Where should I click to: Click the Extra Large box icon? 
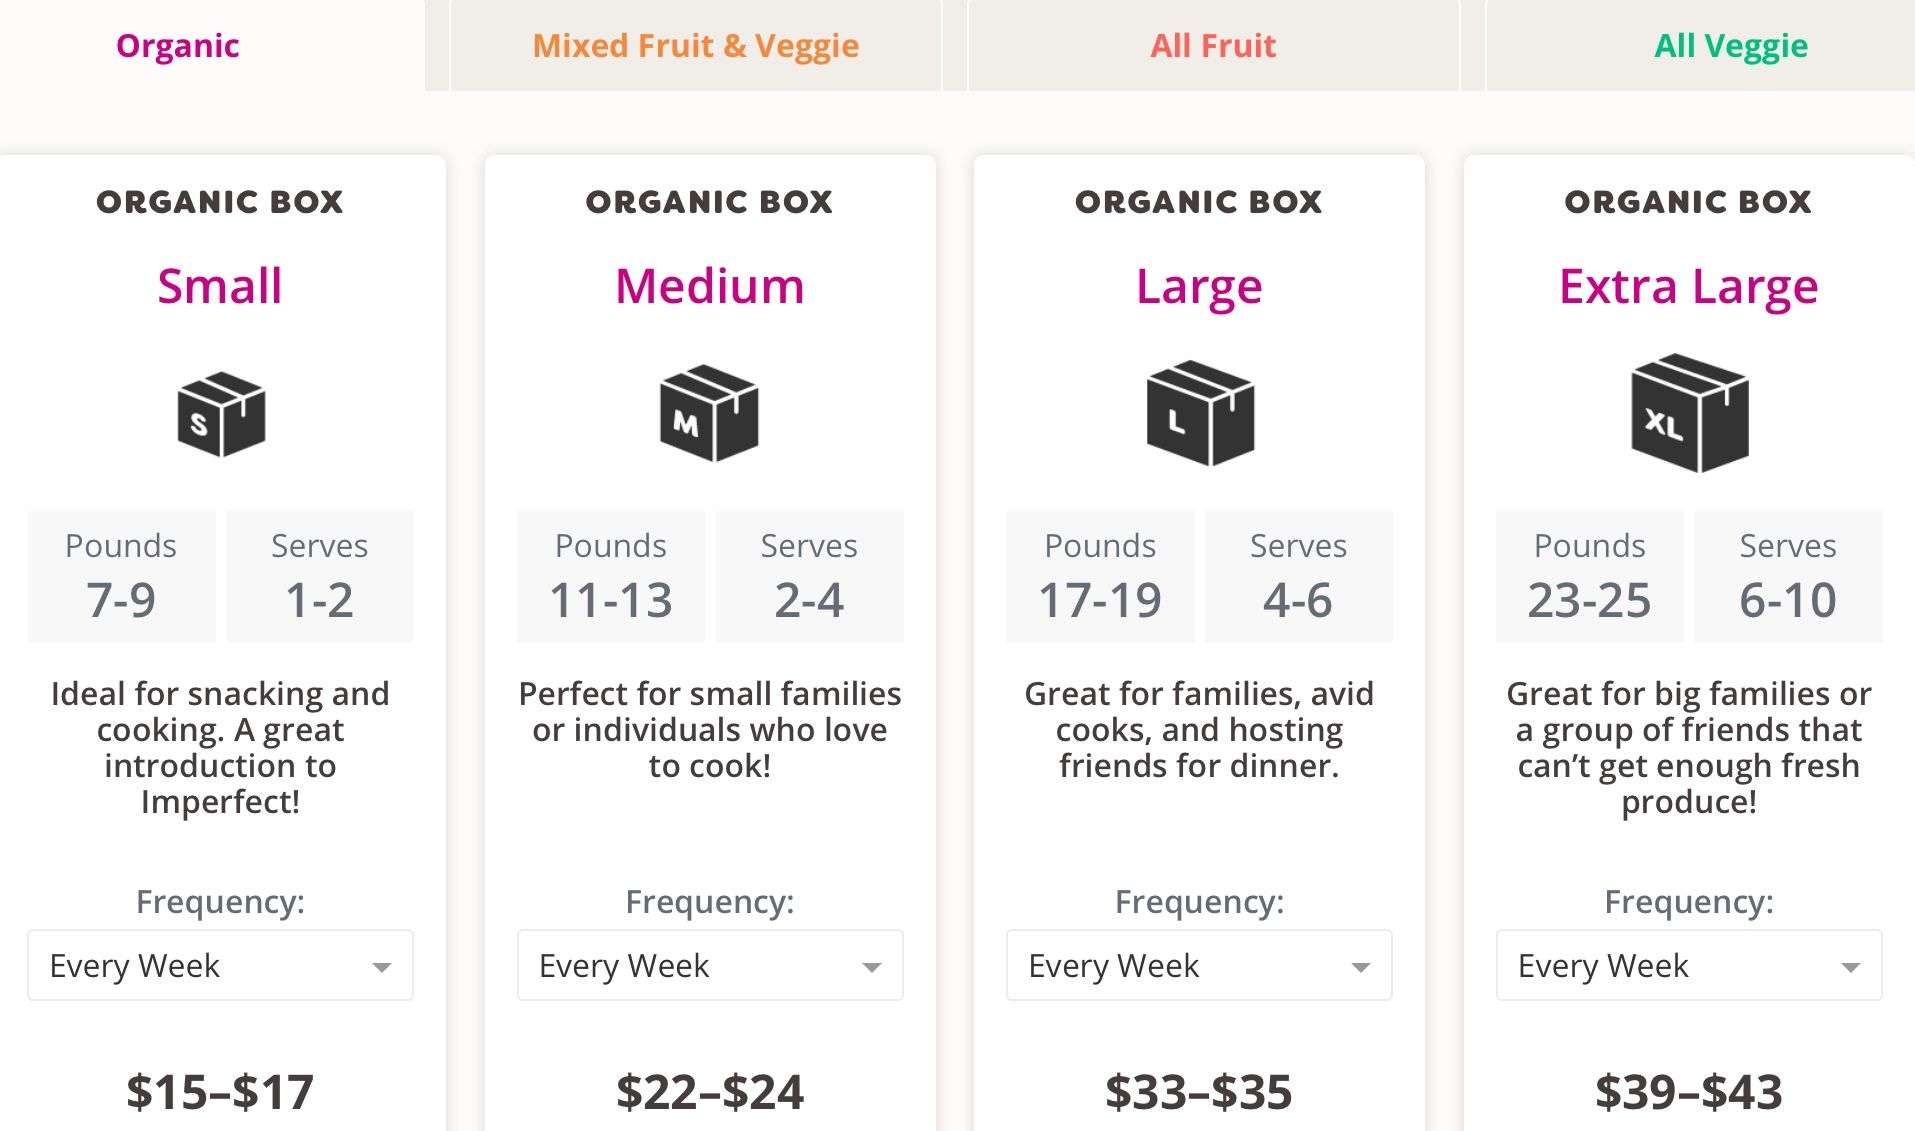pyautogui.click(x=1689, y=412)
